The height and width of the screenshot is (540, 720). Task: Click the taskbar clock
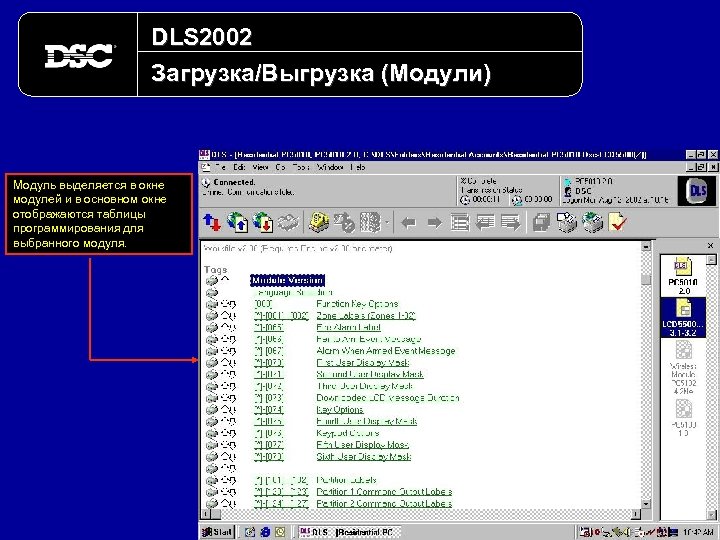point(697,532)
